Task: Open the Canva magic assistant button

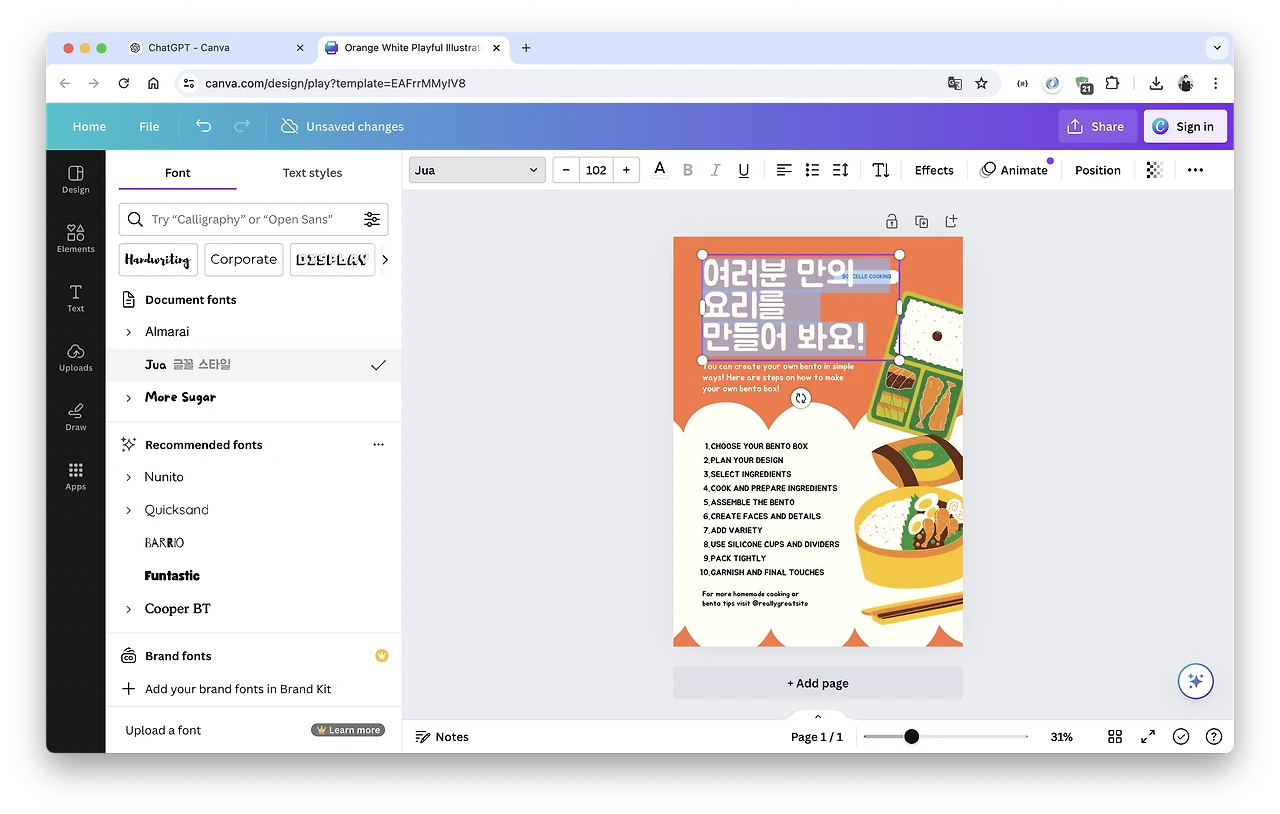Action: pyautogui.click(x=1195, y=681)
